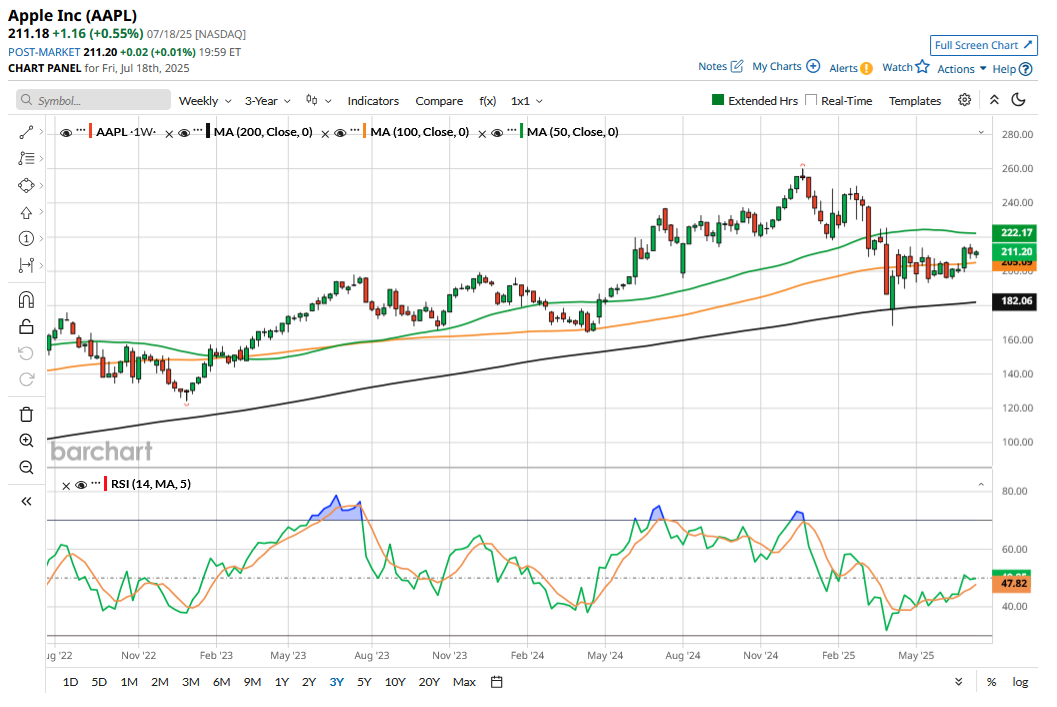Select the shapes drawing tool
The height and width of the screenshot is (707, 1057).
pos(26,185)
